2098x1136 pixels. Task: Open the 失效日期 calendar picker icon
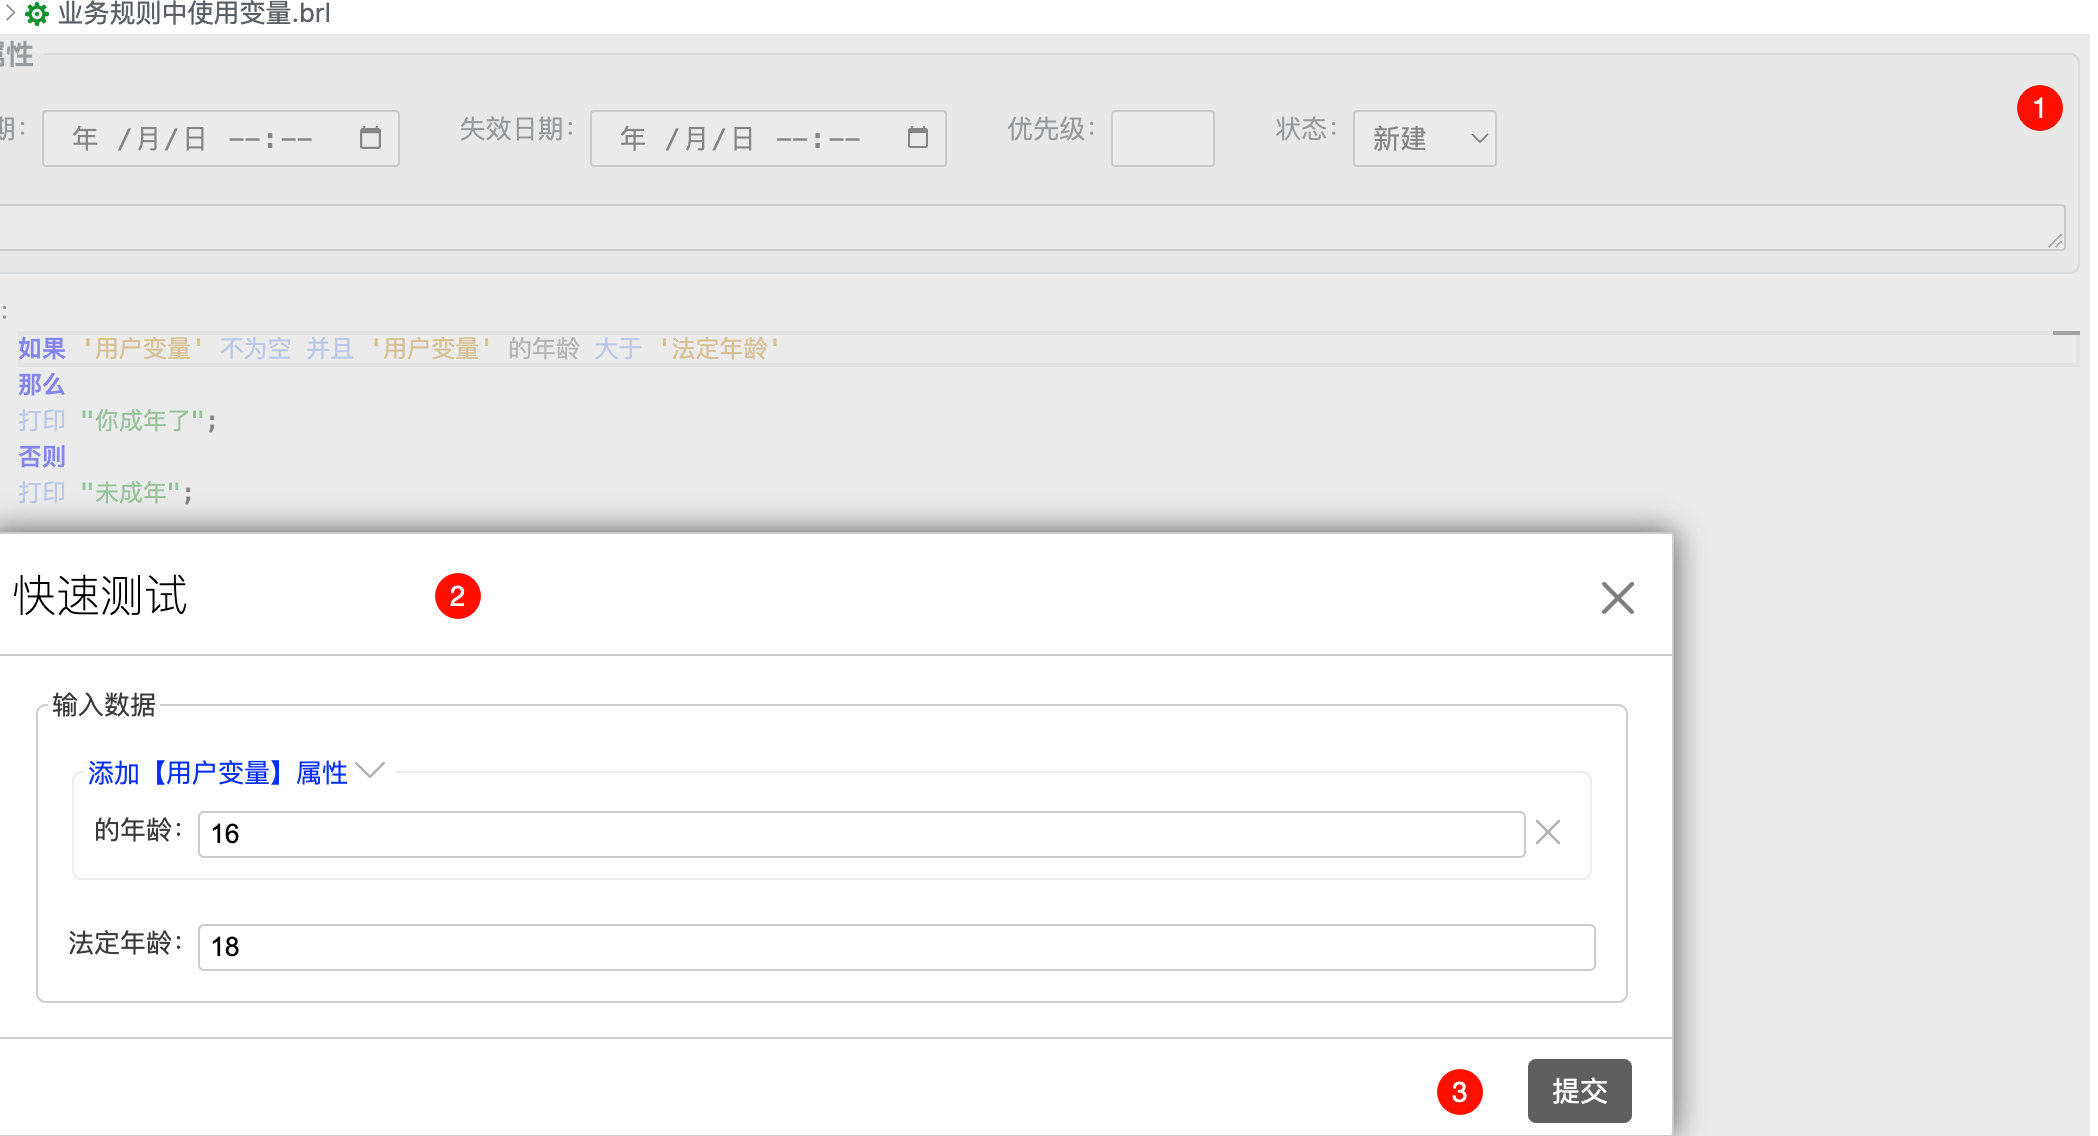[x=917, y=138]
